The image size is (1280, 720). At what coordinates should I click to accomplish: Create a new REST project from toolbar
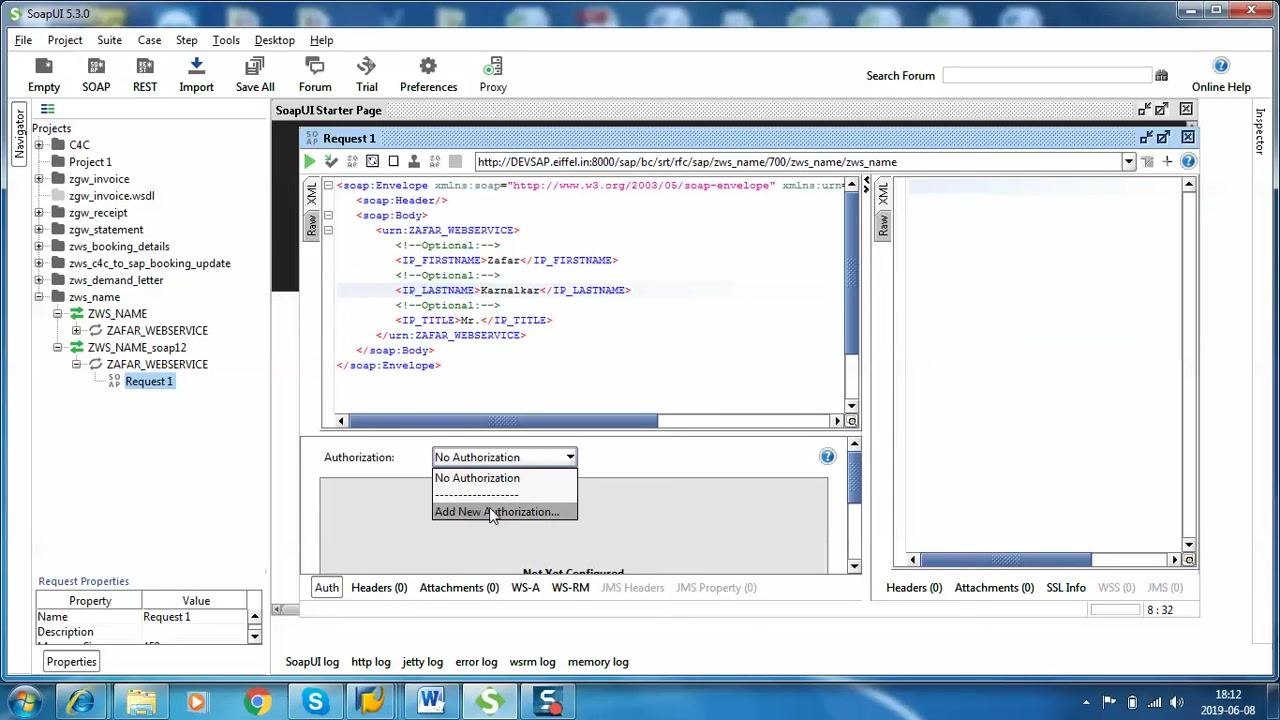(145, 66)
